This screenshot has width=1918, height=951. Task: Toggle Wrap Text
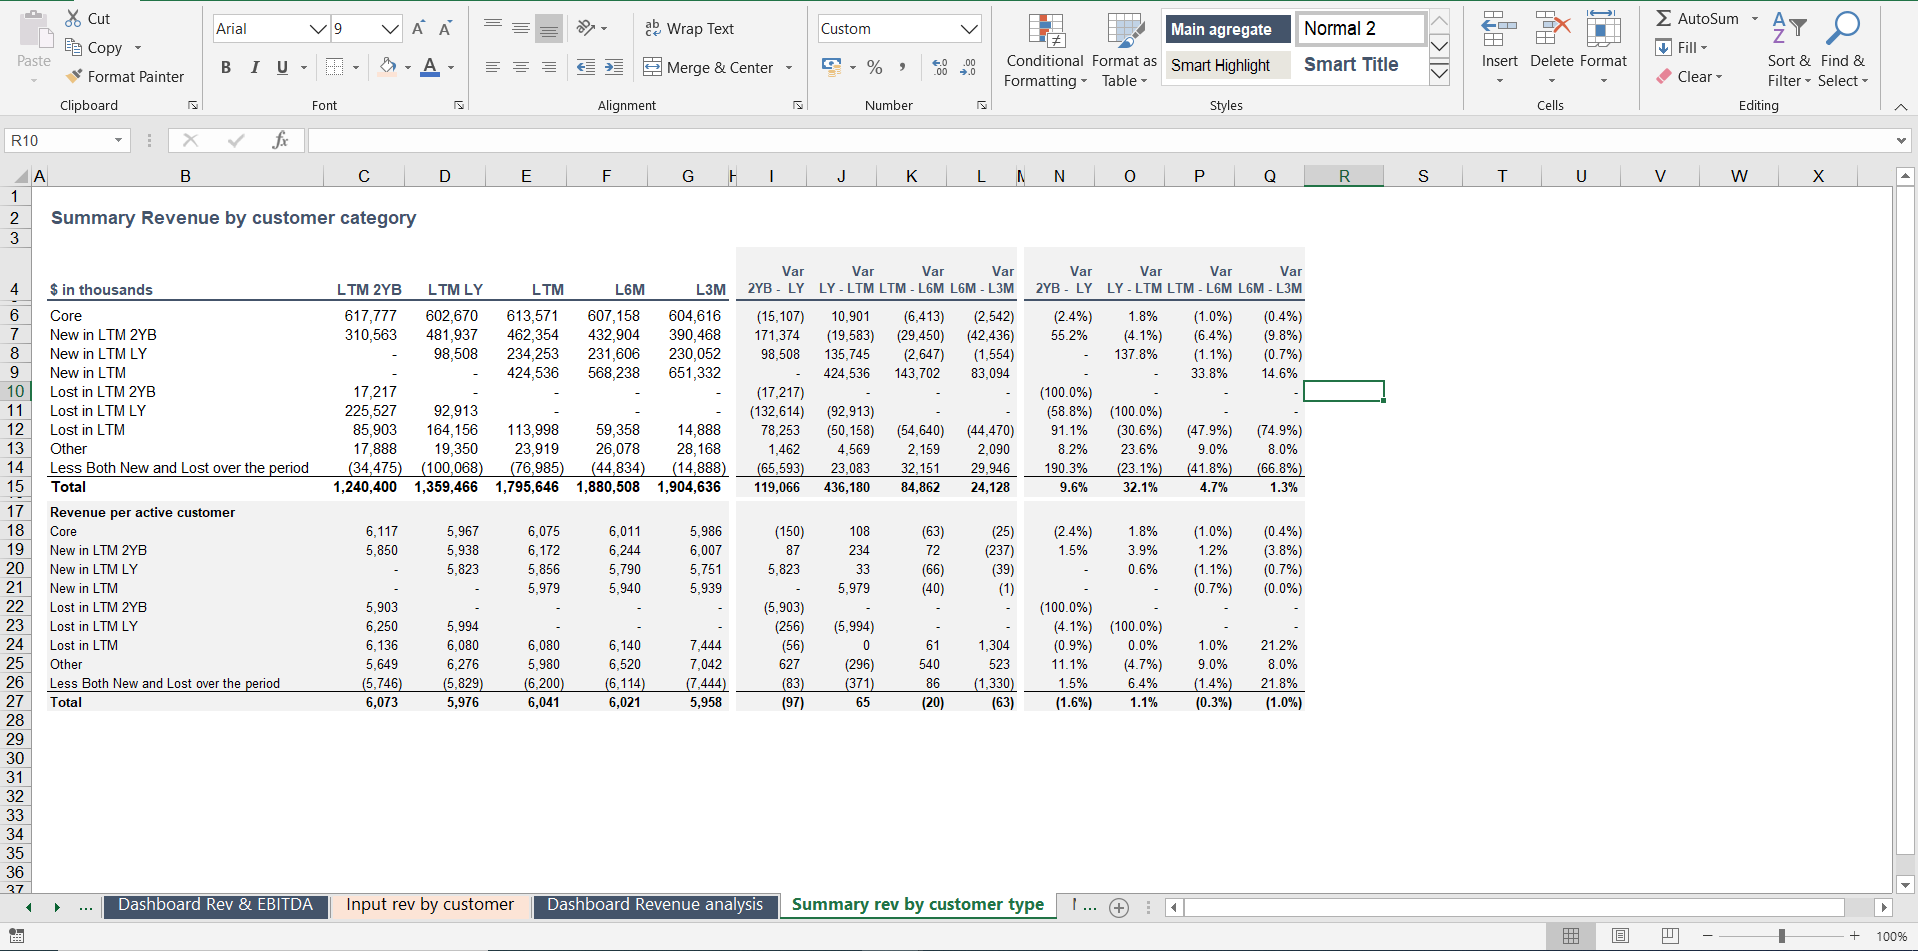[x=689, y=28]
